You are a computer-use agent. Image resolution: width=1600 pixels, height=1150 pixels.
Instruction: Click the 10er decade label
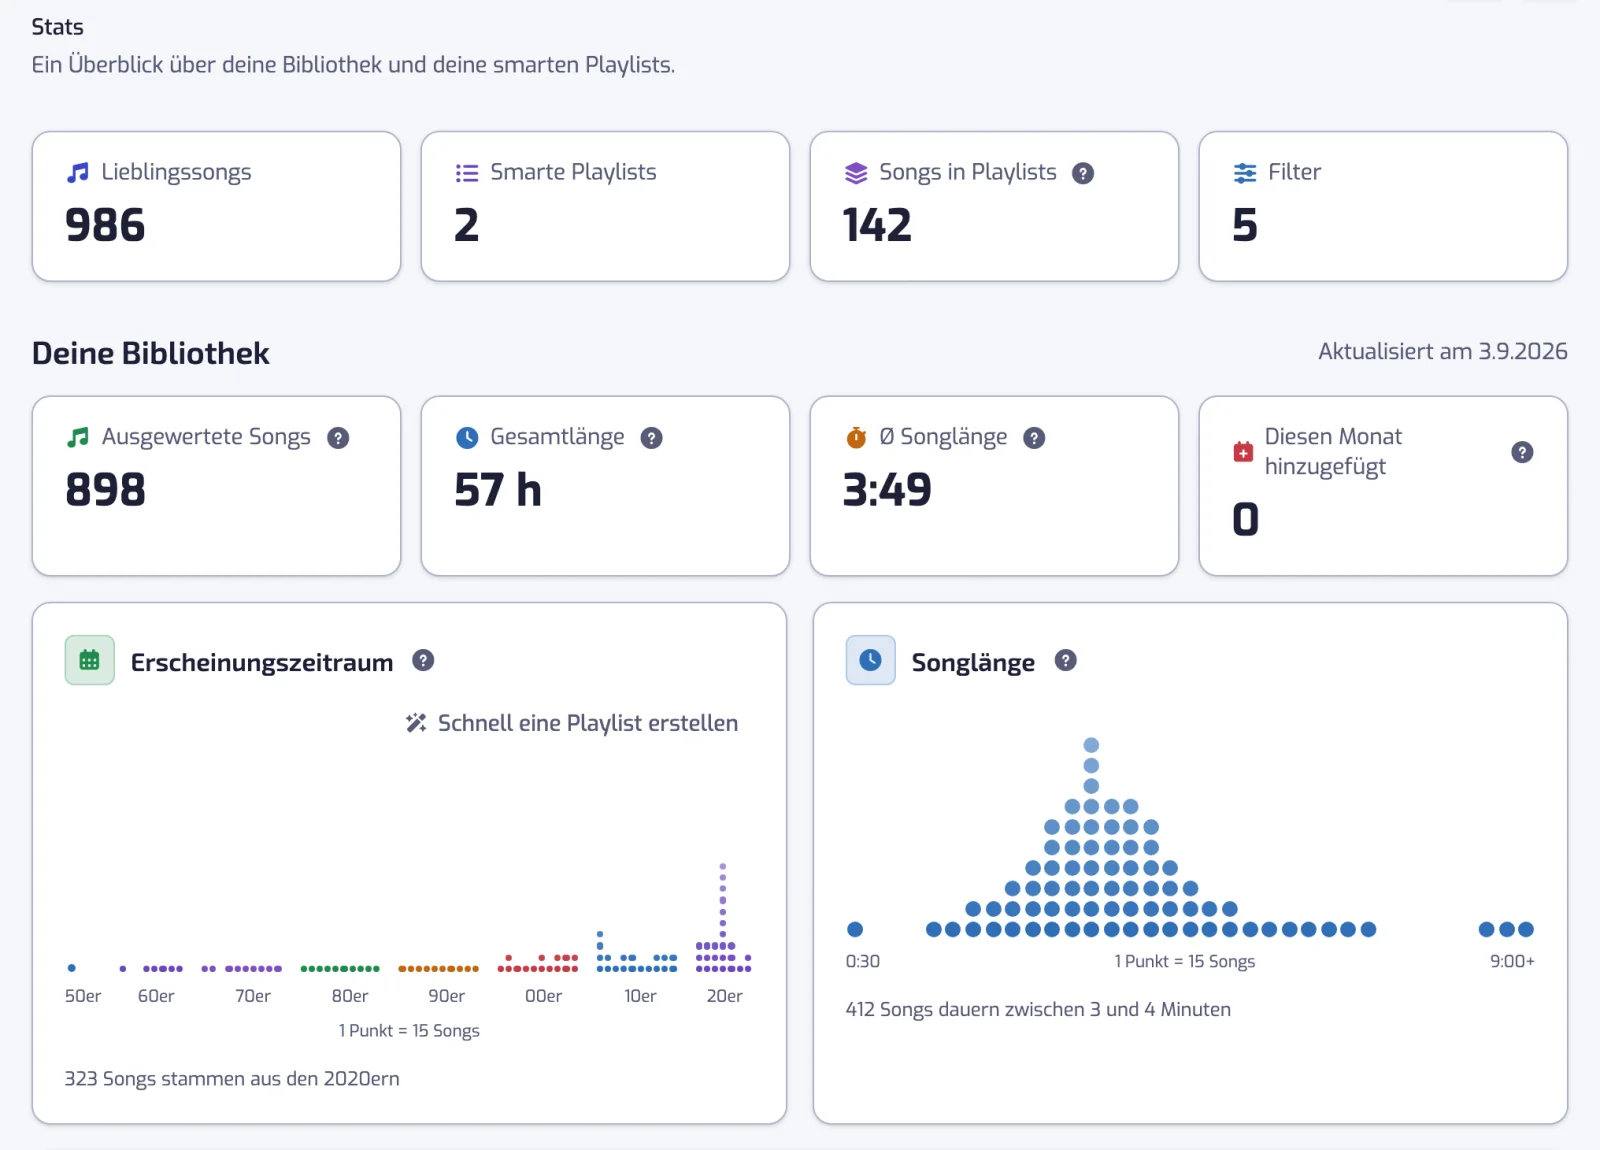(x=641, y=996)
